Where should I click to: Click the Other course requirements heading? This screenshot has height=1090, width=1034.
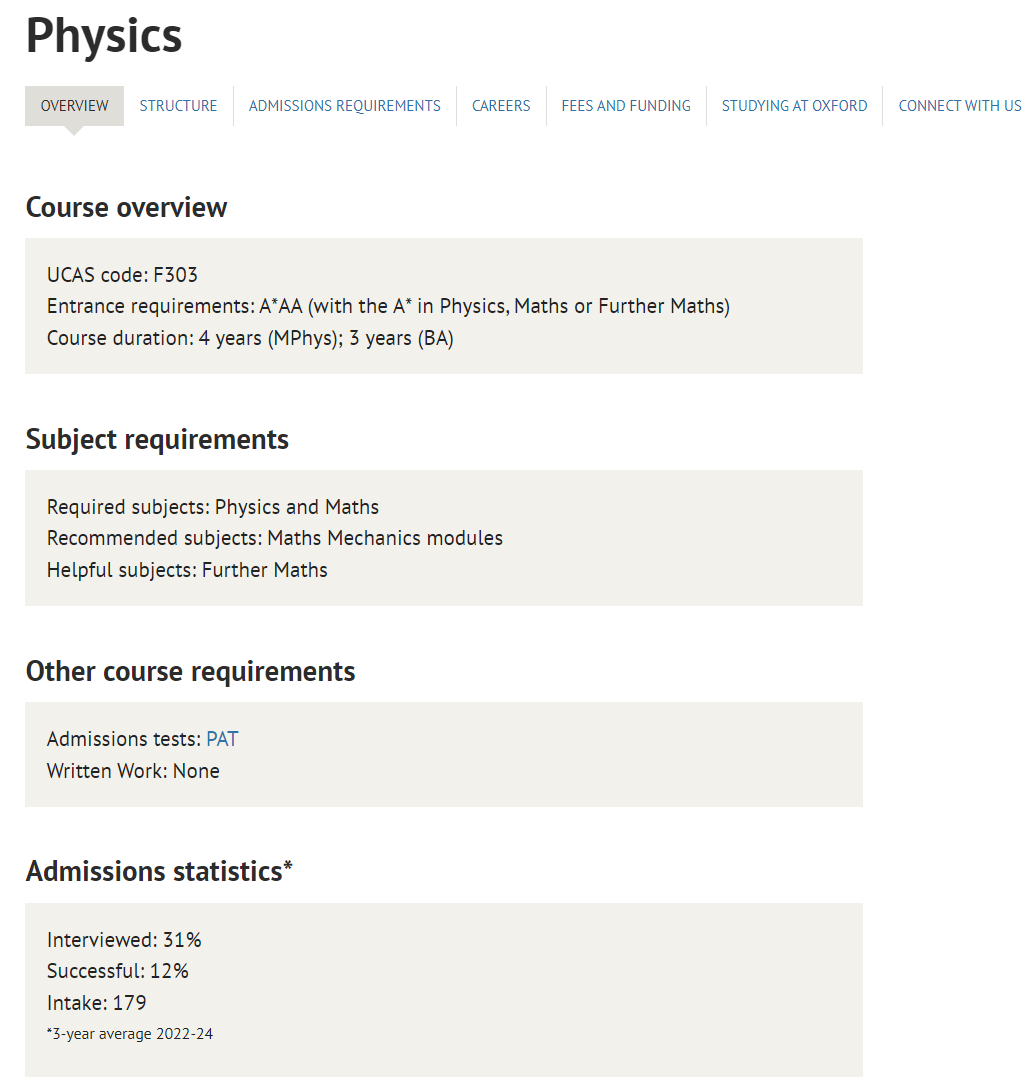click(190, 671)
